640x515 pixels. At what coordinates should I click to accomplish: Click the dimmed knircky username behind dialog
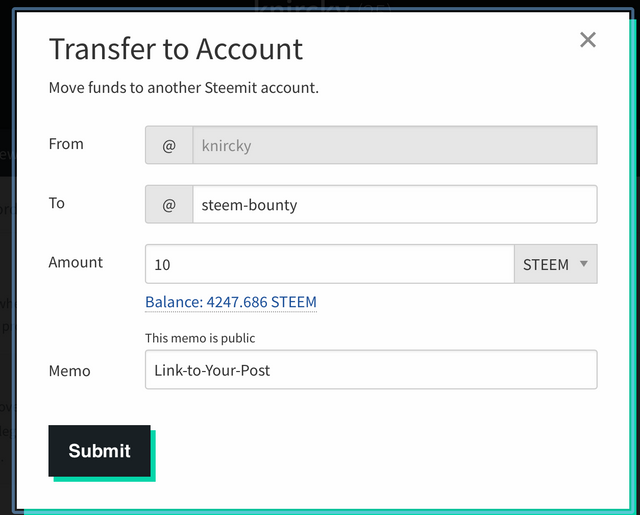302,5
